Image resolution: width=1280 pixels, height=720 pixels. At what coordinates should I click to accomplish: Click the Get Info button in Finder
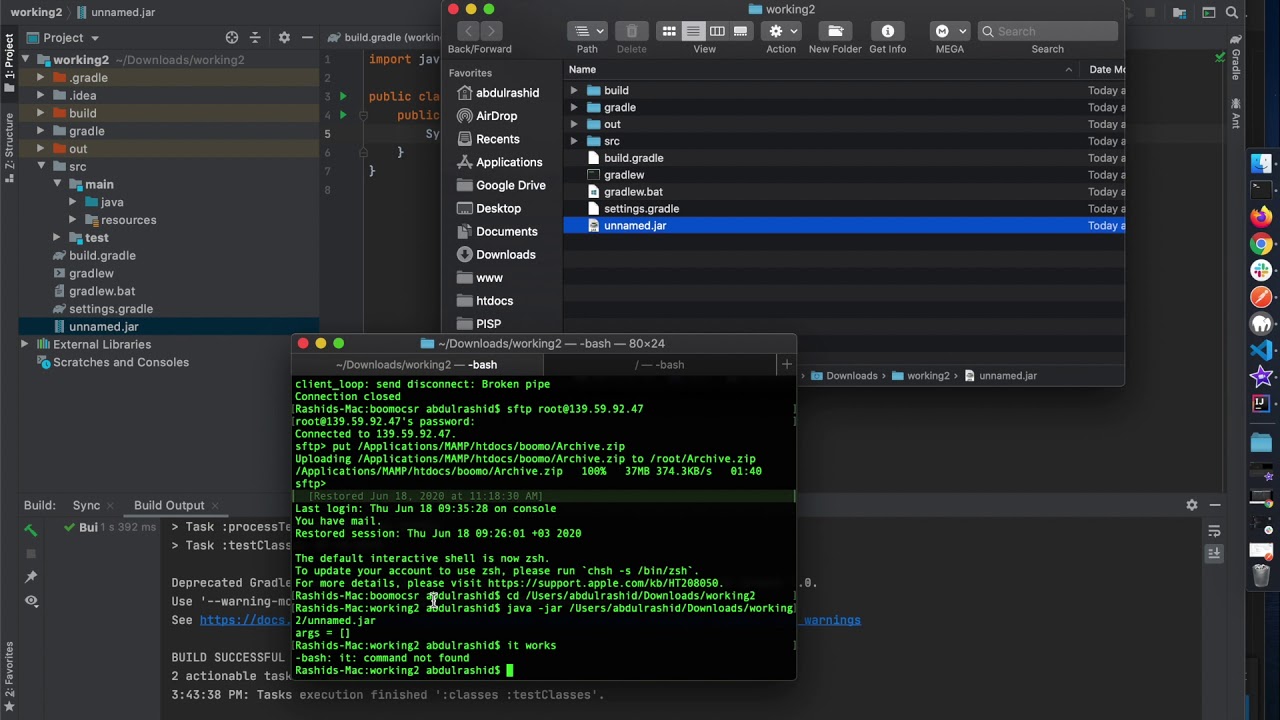pos(887,32)
